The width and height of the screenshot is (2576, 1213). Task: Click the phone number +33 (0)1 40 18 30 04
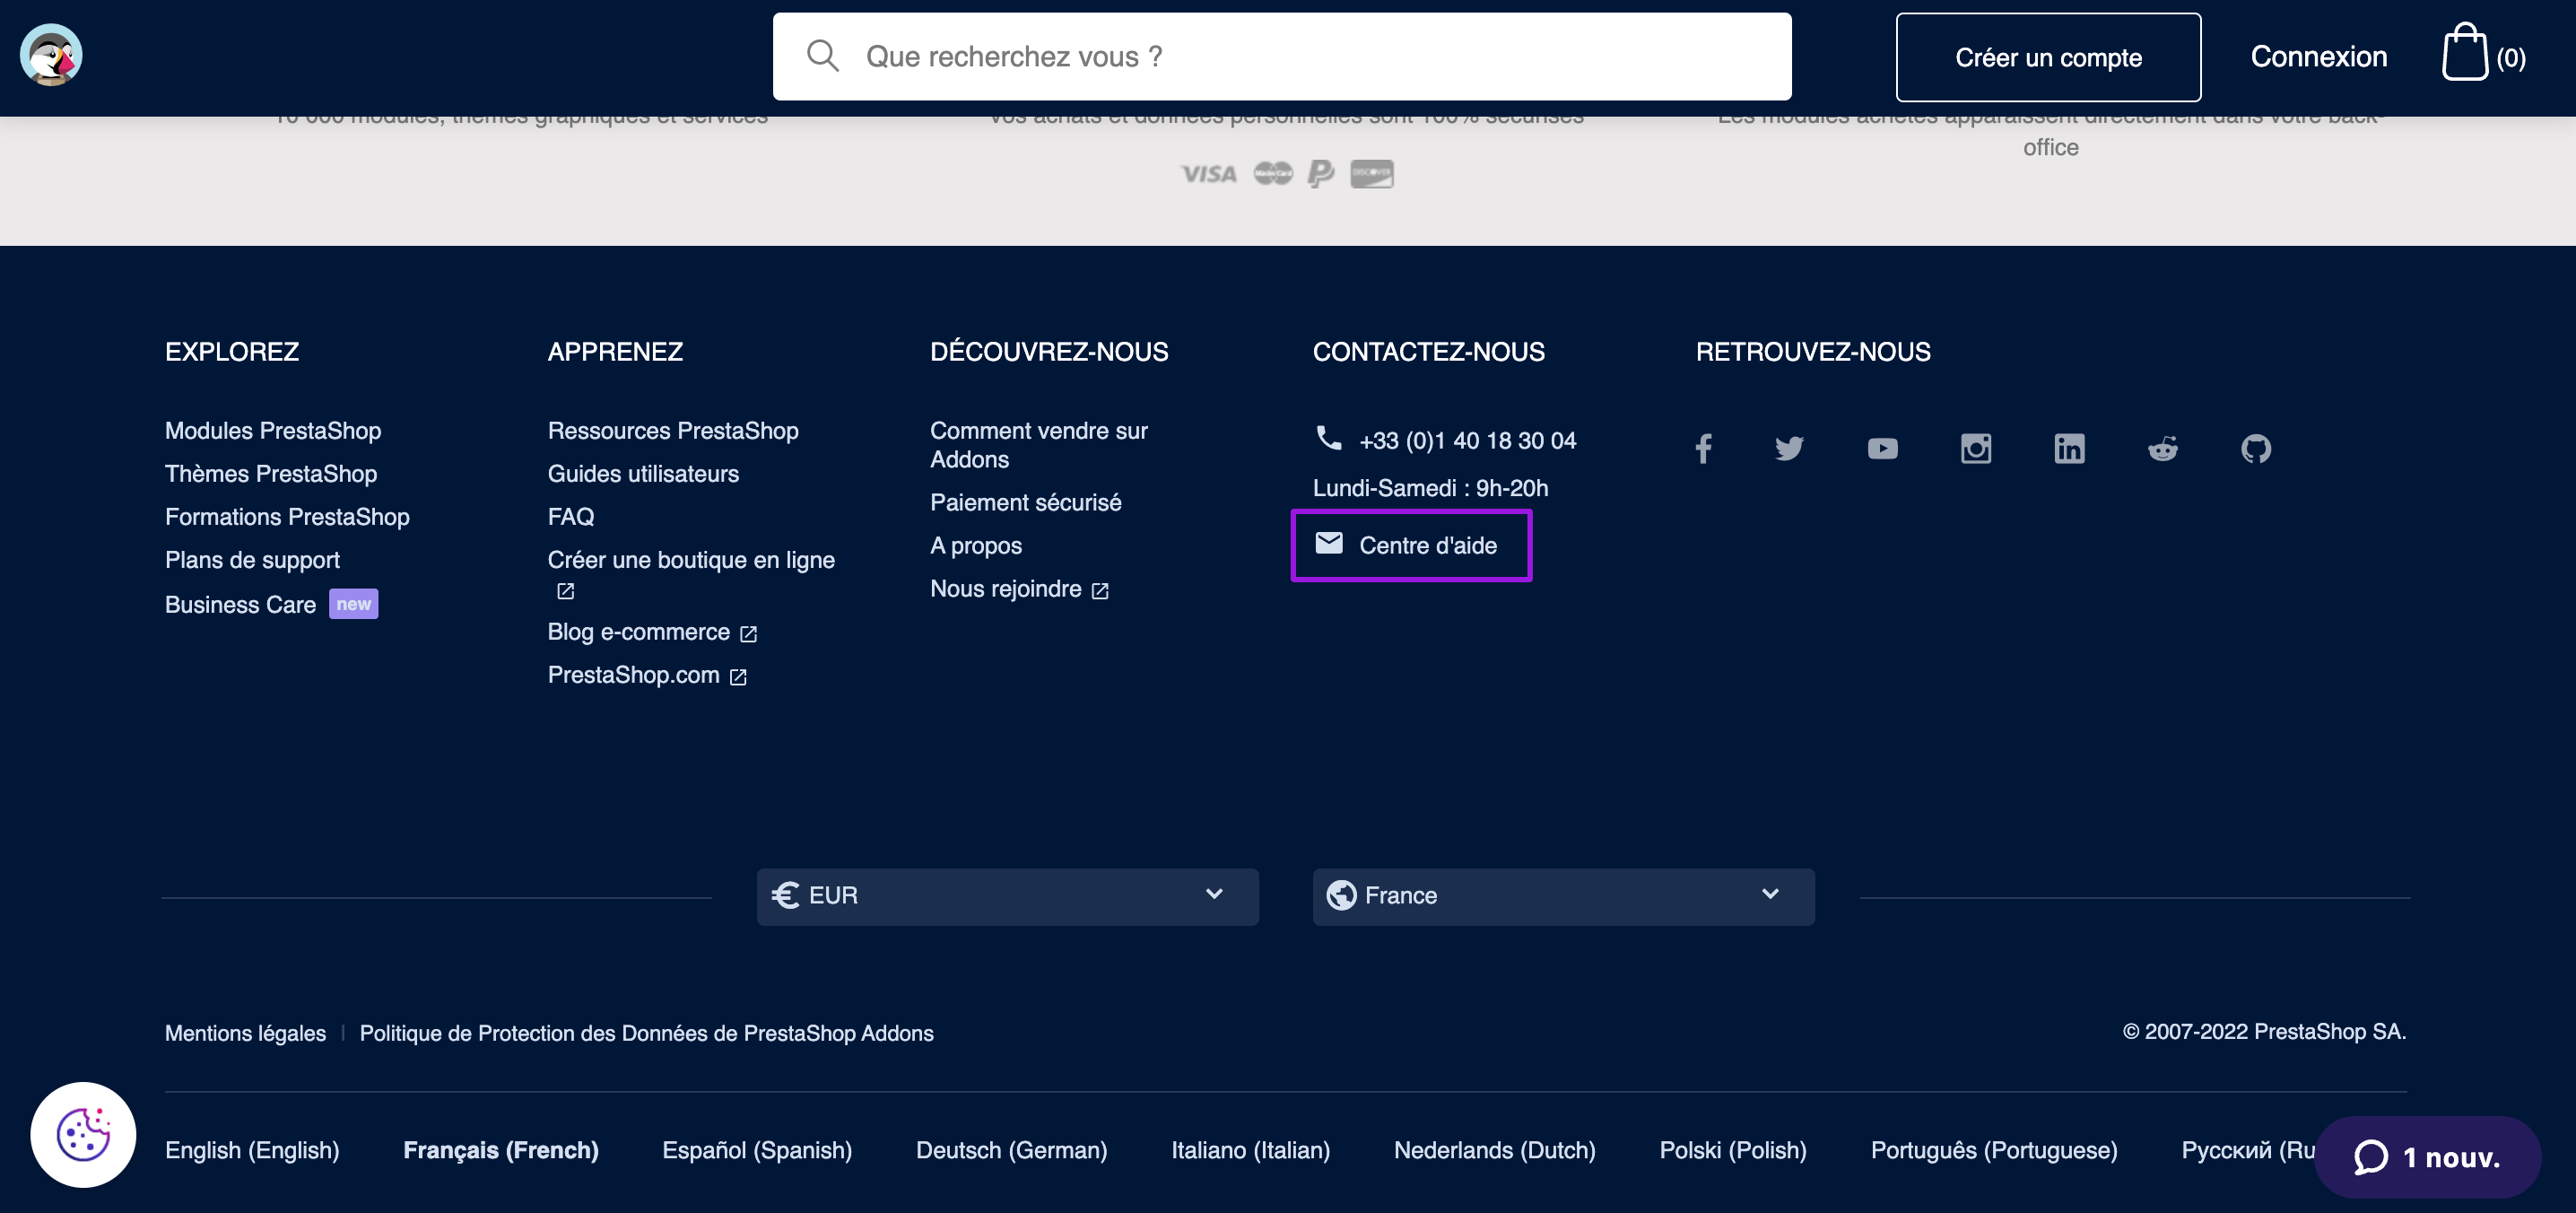1467,441
